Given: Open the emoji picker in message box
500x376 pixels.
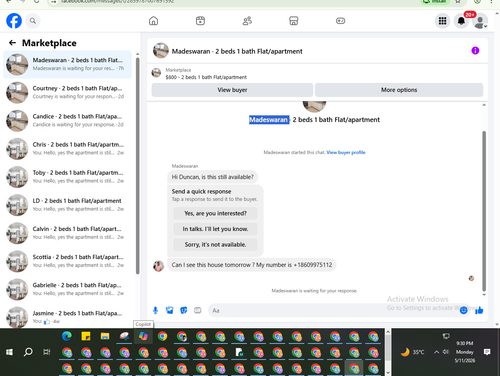Looking at the screenshot, I should pyautogui.click(x=463, y=310).
